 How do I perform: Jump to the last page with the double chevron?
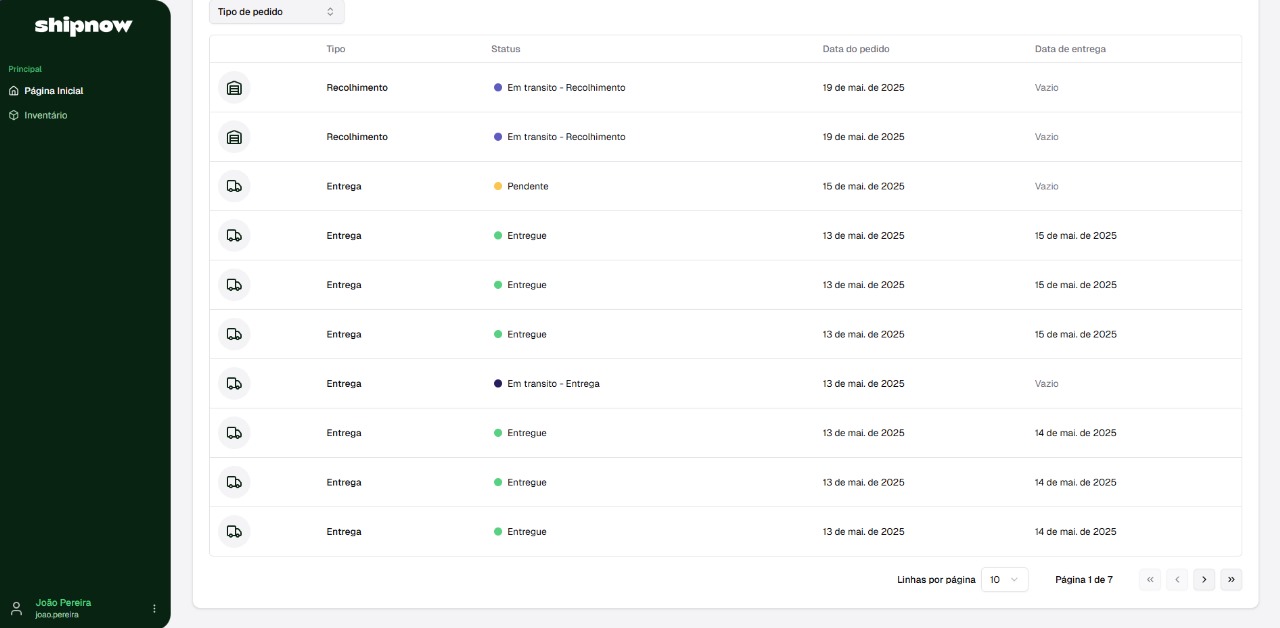(1231, 579)
